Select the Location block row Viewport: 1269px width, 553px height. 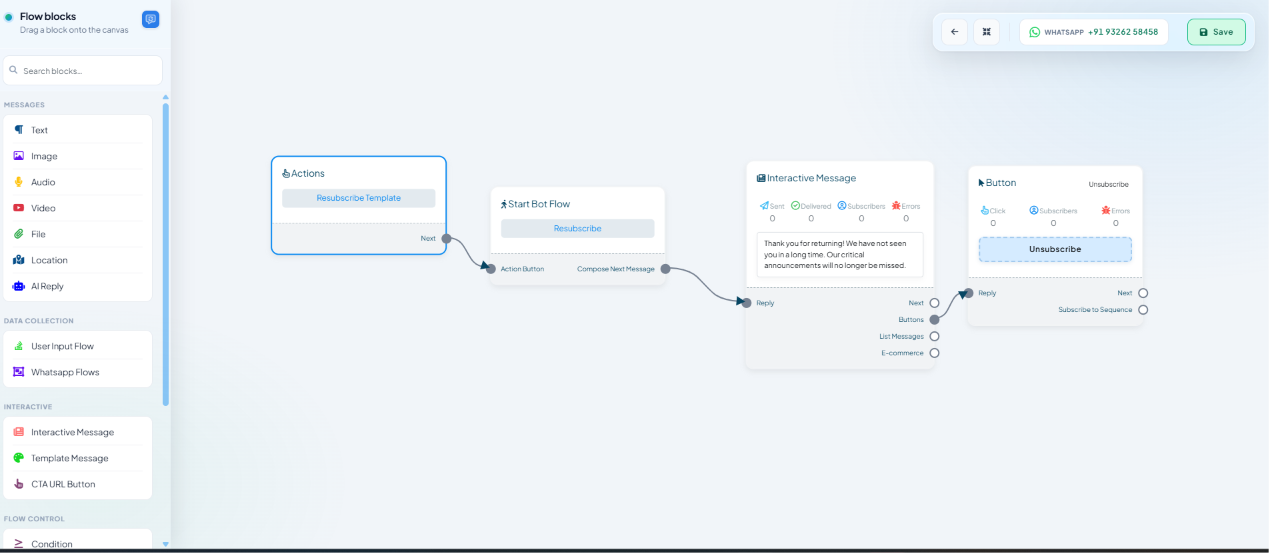(77, 260)
